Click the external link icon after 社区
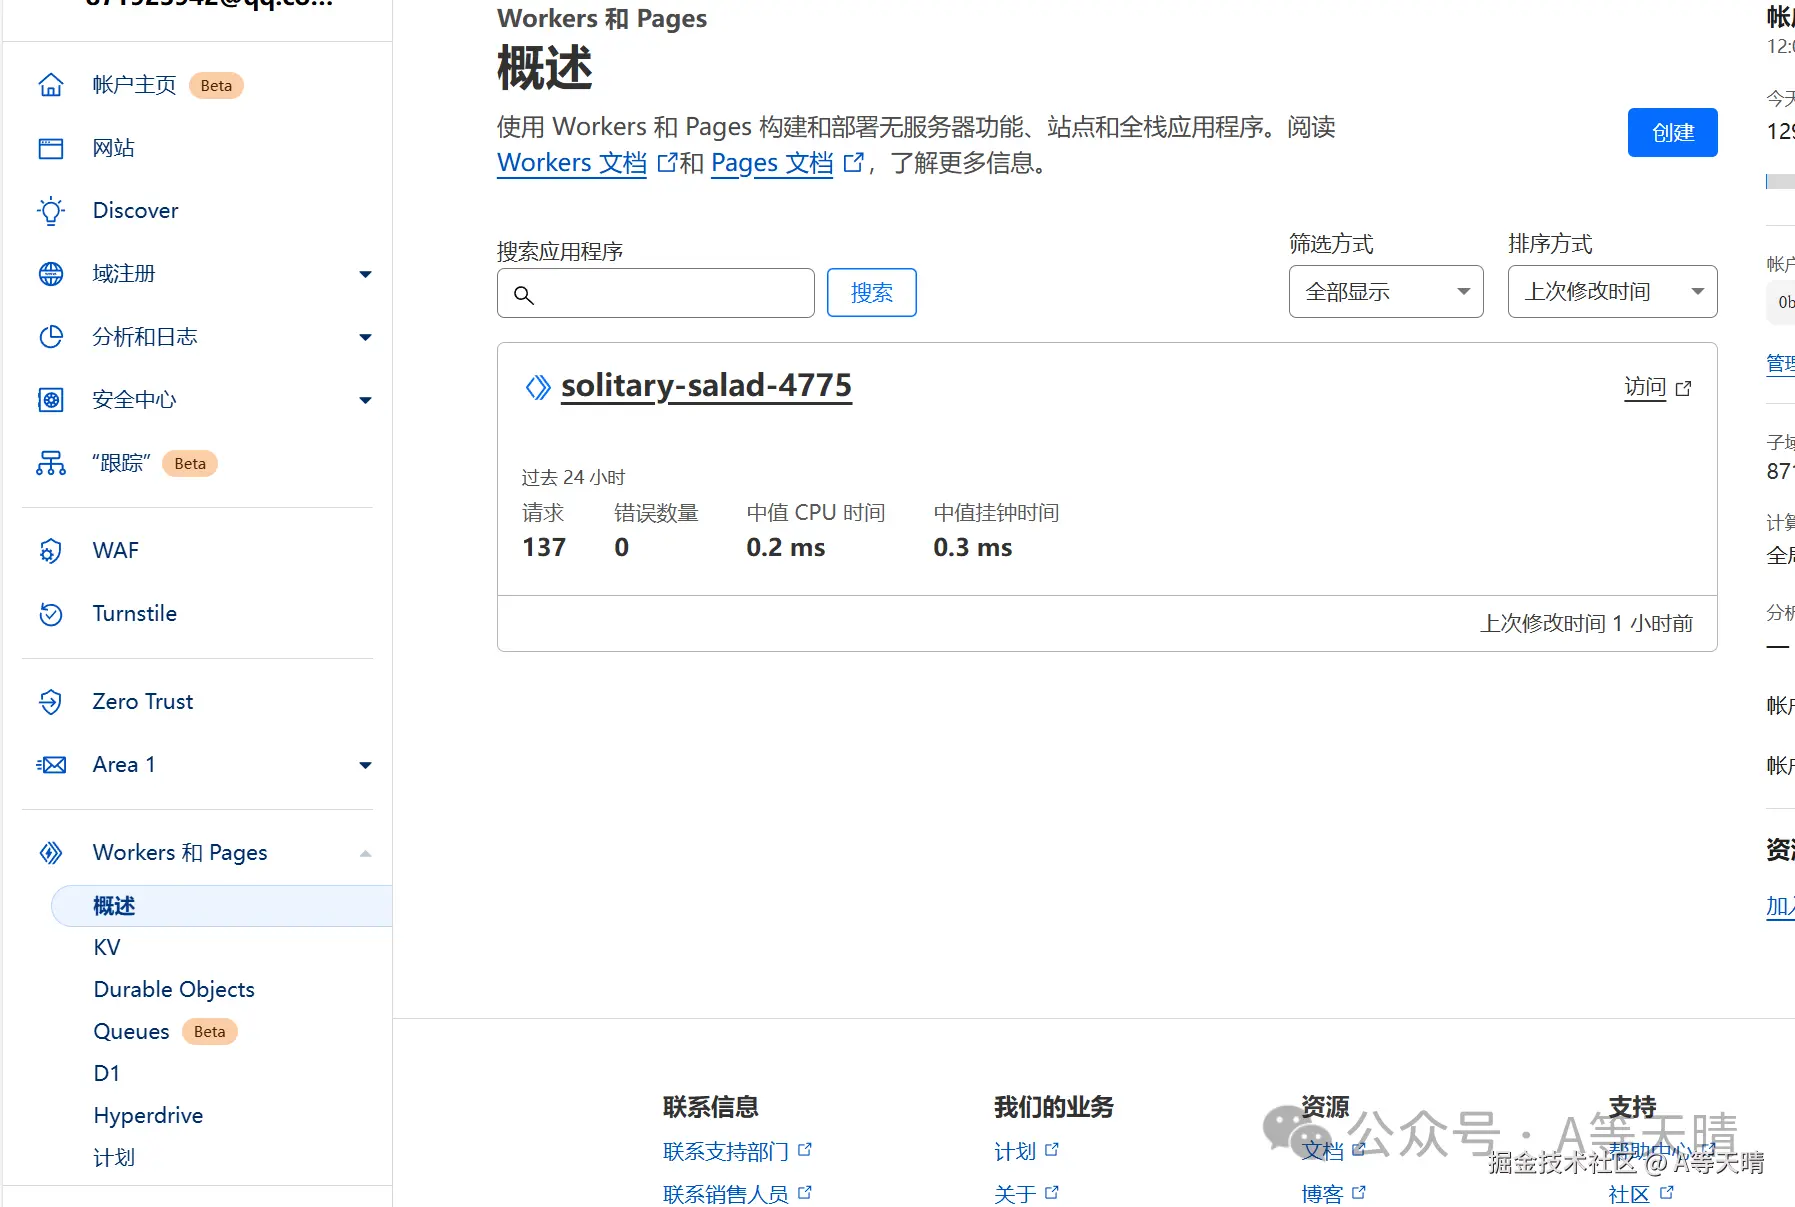 click(x=1666, y=1192)
